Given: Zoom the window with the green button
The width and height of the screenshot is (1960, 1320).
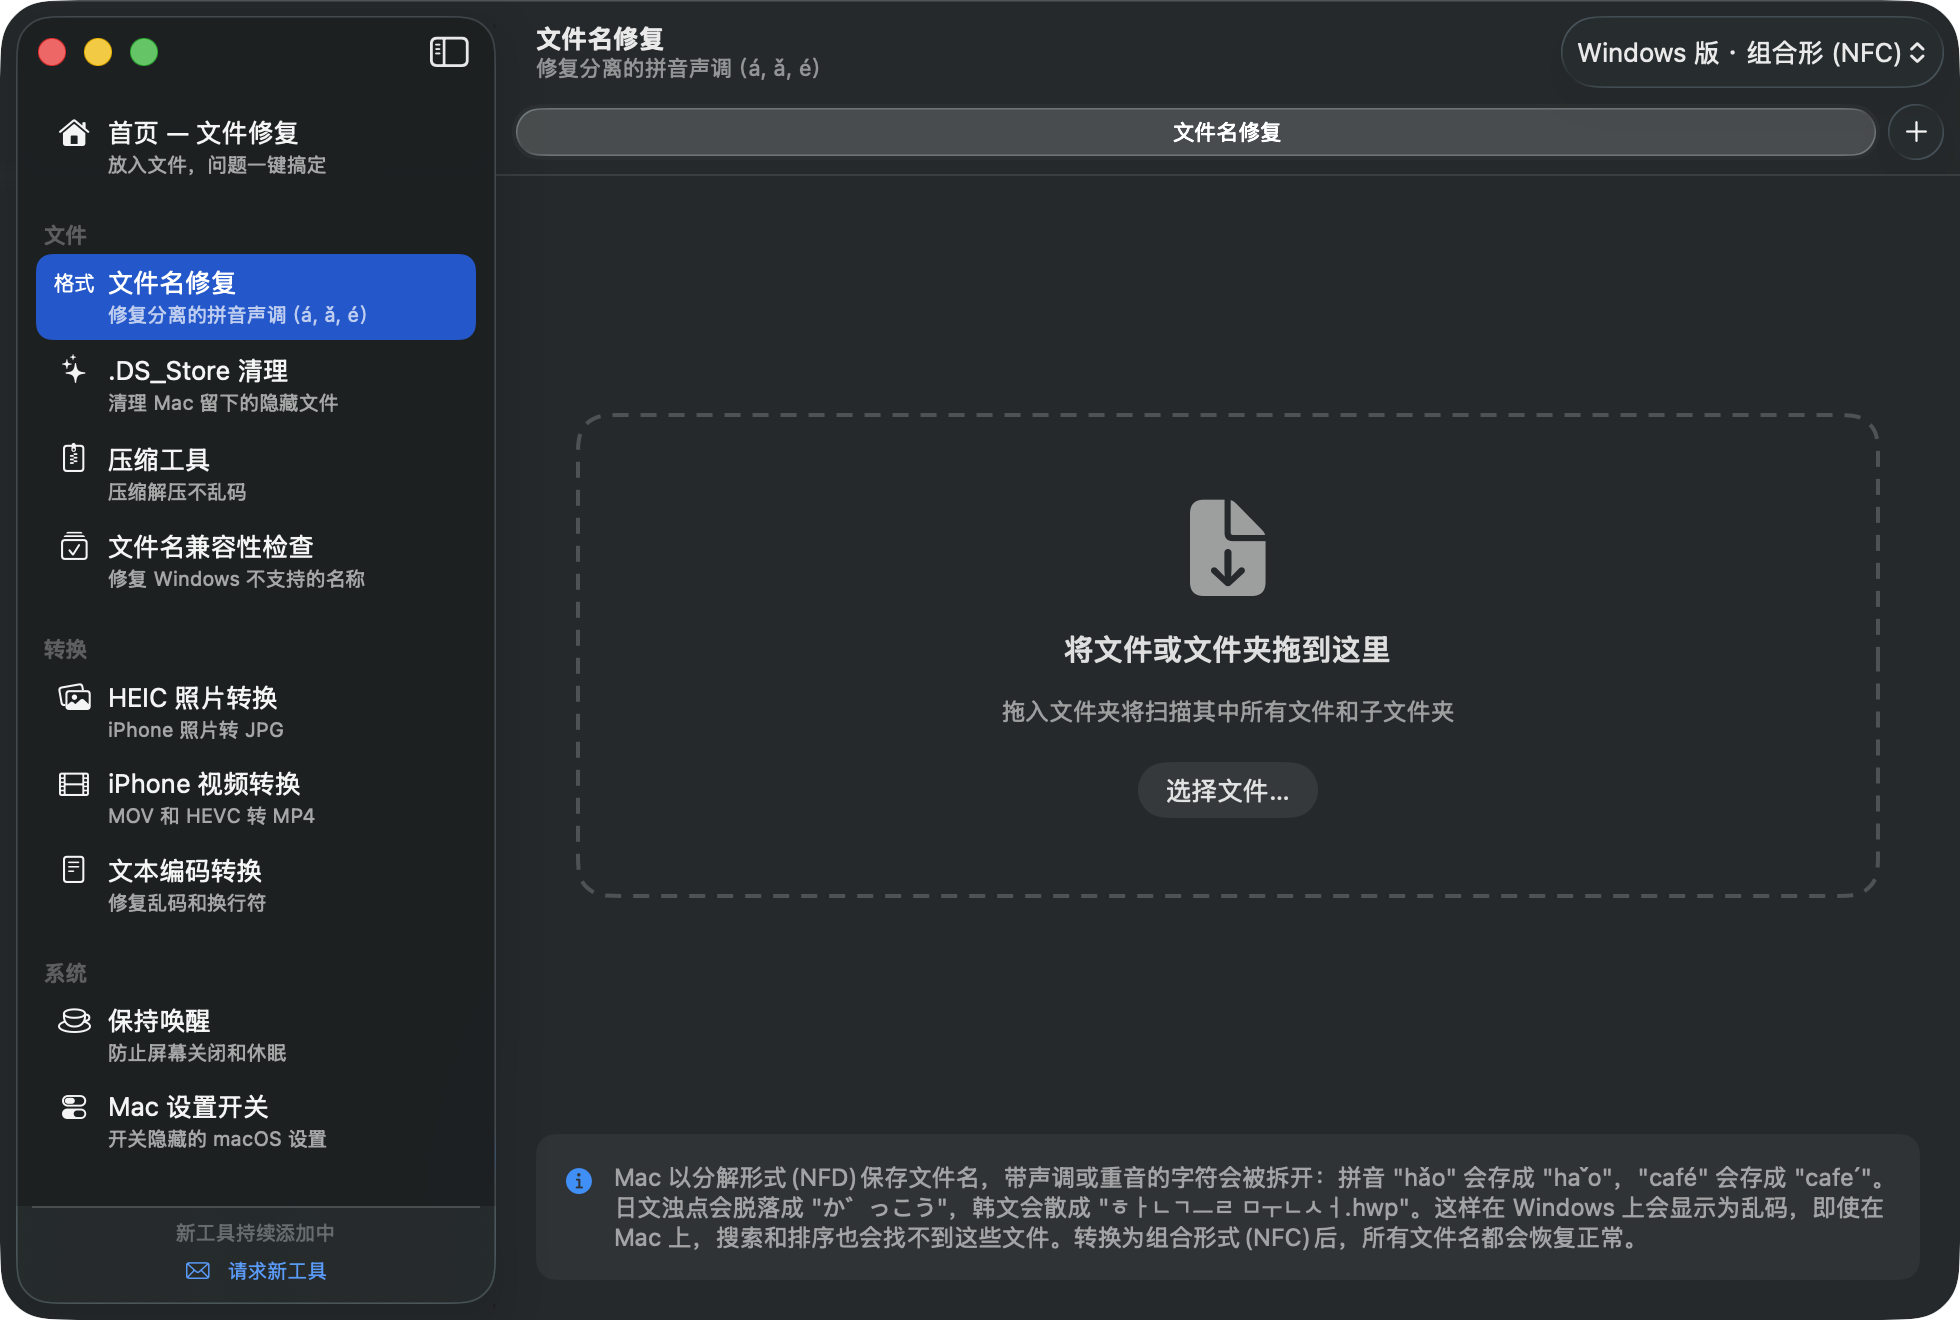Looking at the screenshot, I should tap(144, 52).
